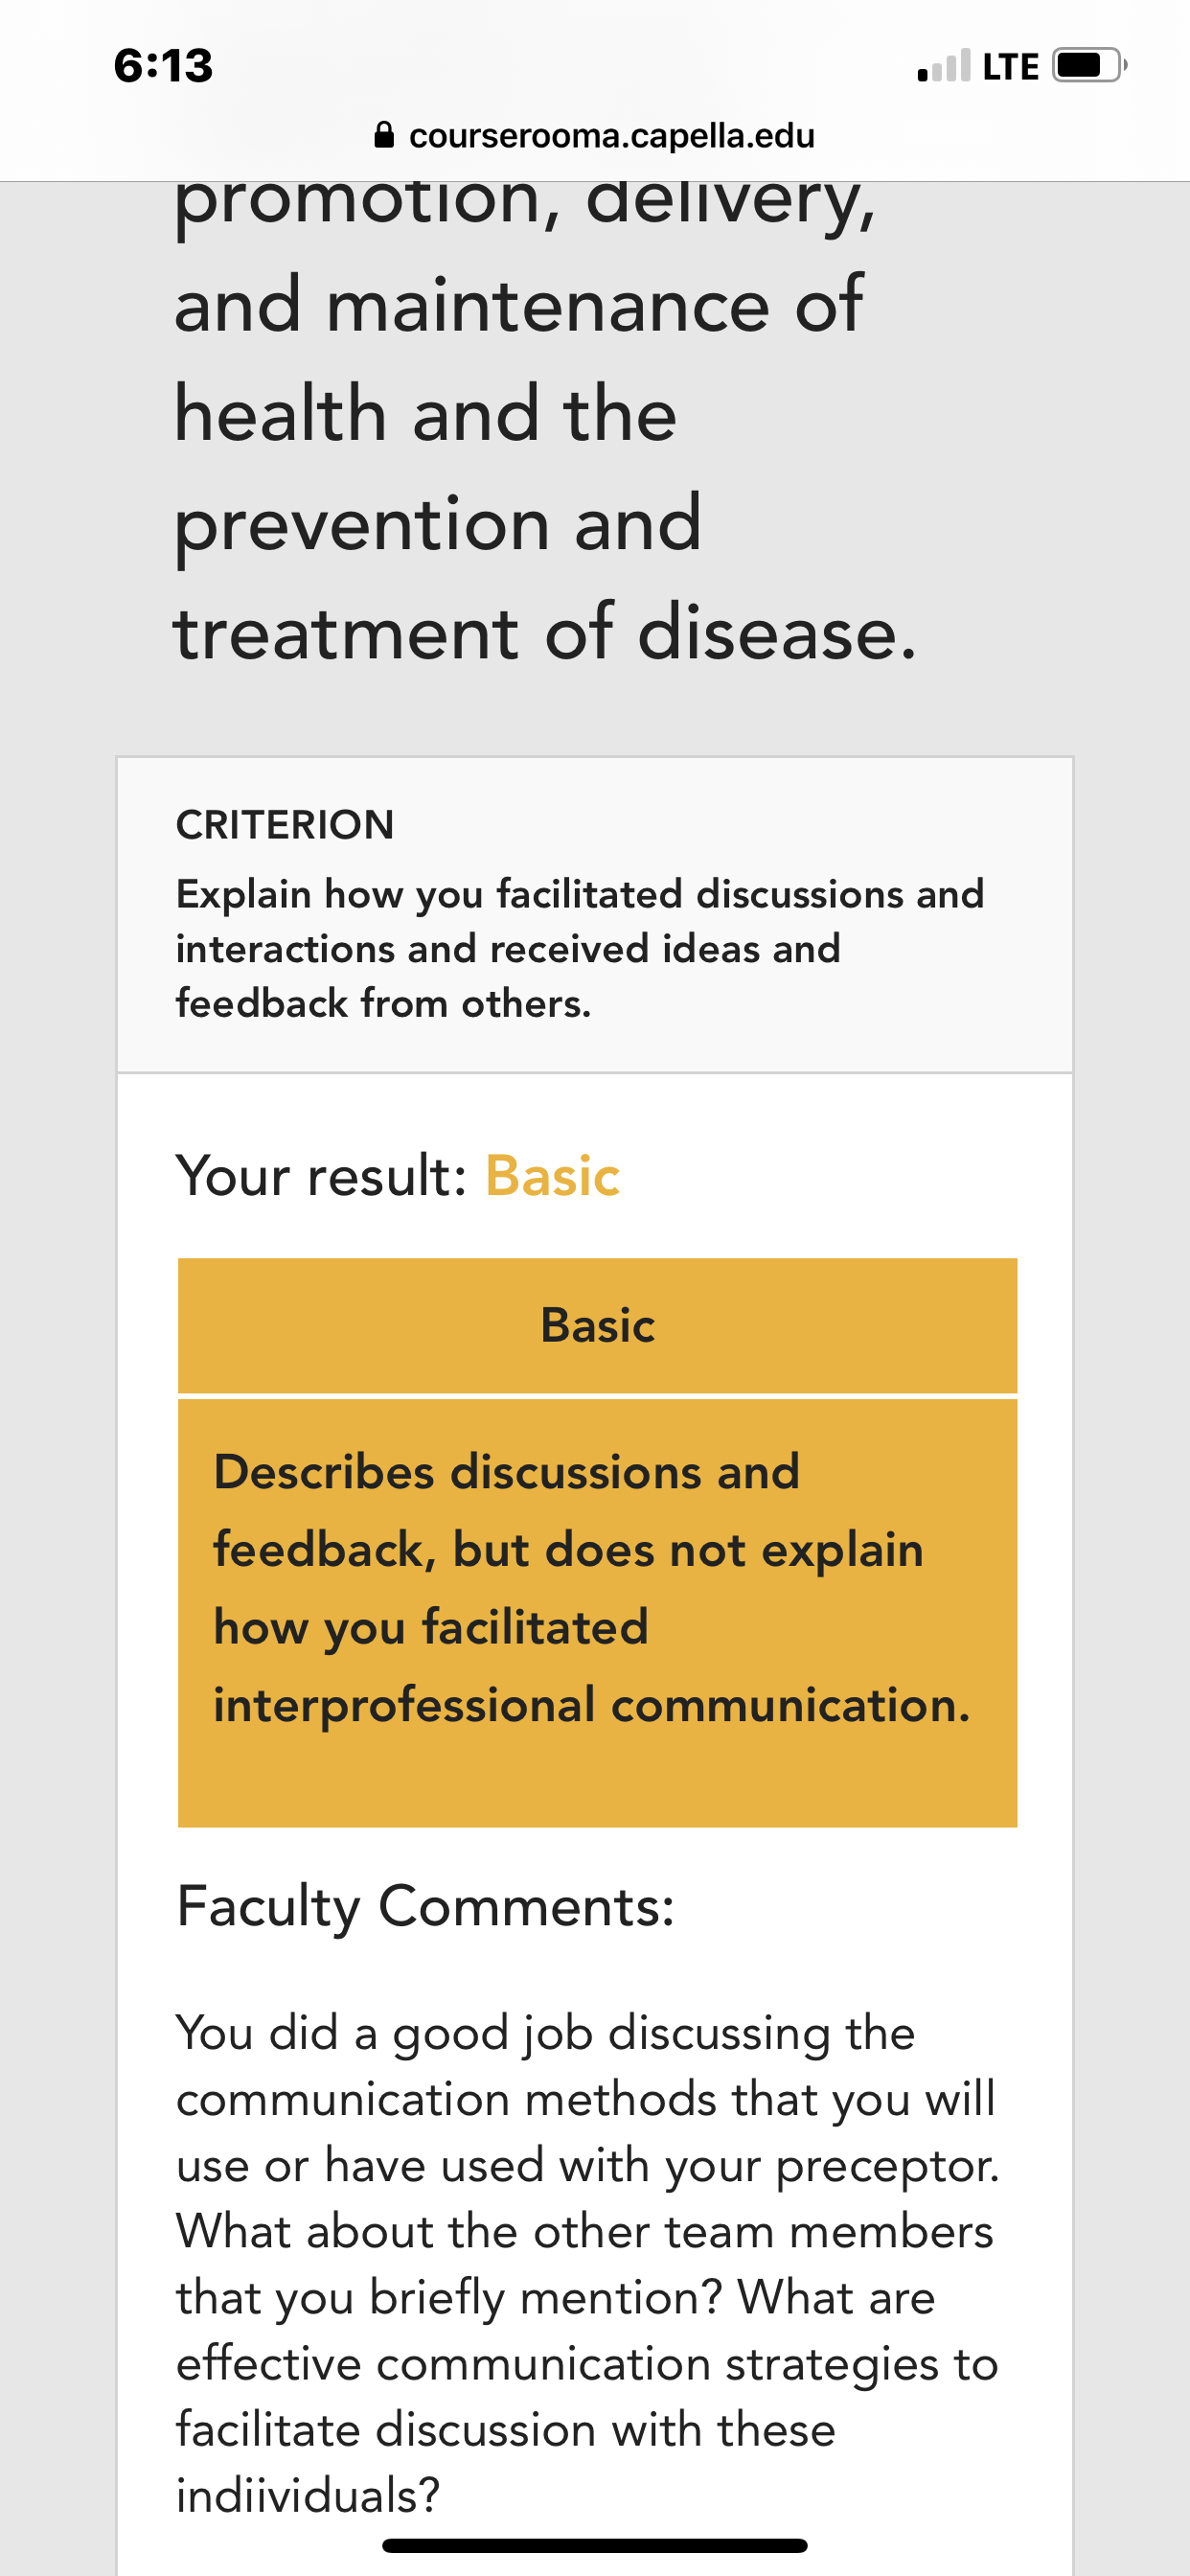Tap the Faculty Comments heading
Image resolution: width=1190 pixels, height=2576 pixels.
click(x=425, y=1906)
